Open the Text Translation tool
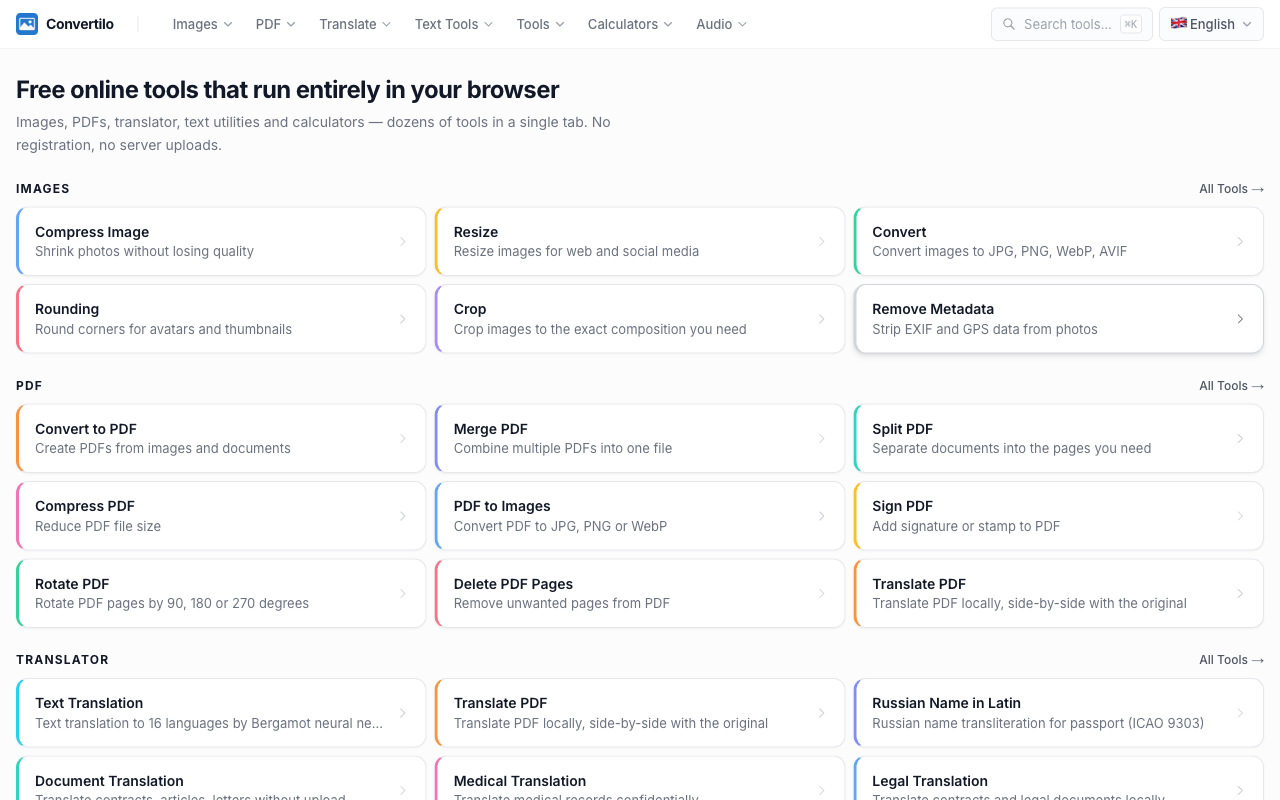Screen dimensions: 1280x800 coord(221,713)
